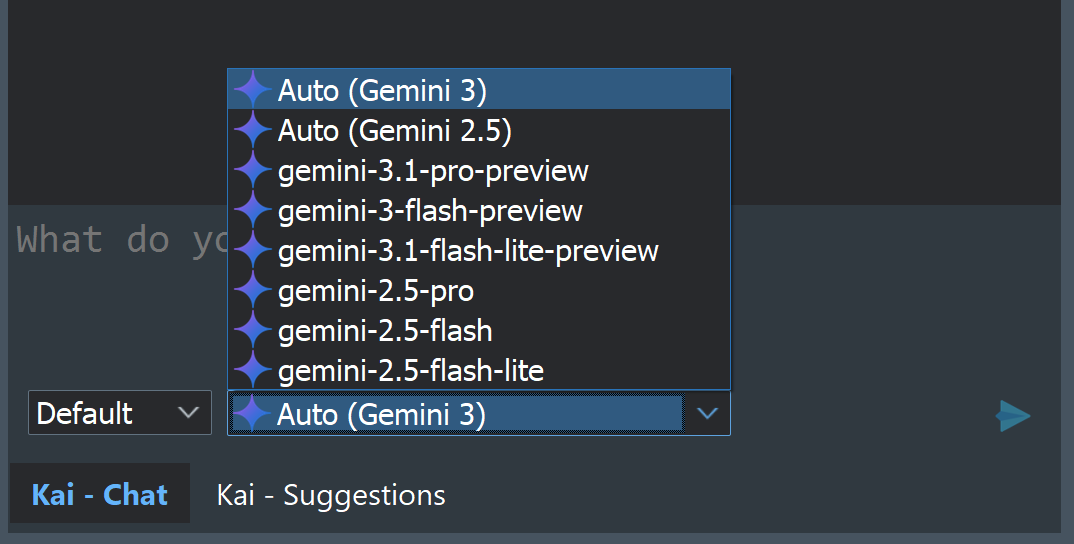Open the Default mode dropdown

click(x=120, y=412)
